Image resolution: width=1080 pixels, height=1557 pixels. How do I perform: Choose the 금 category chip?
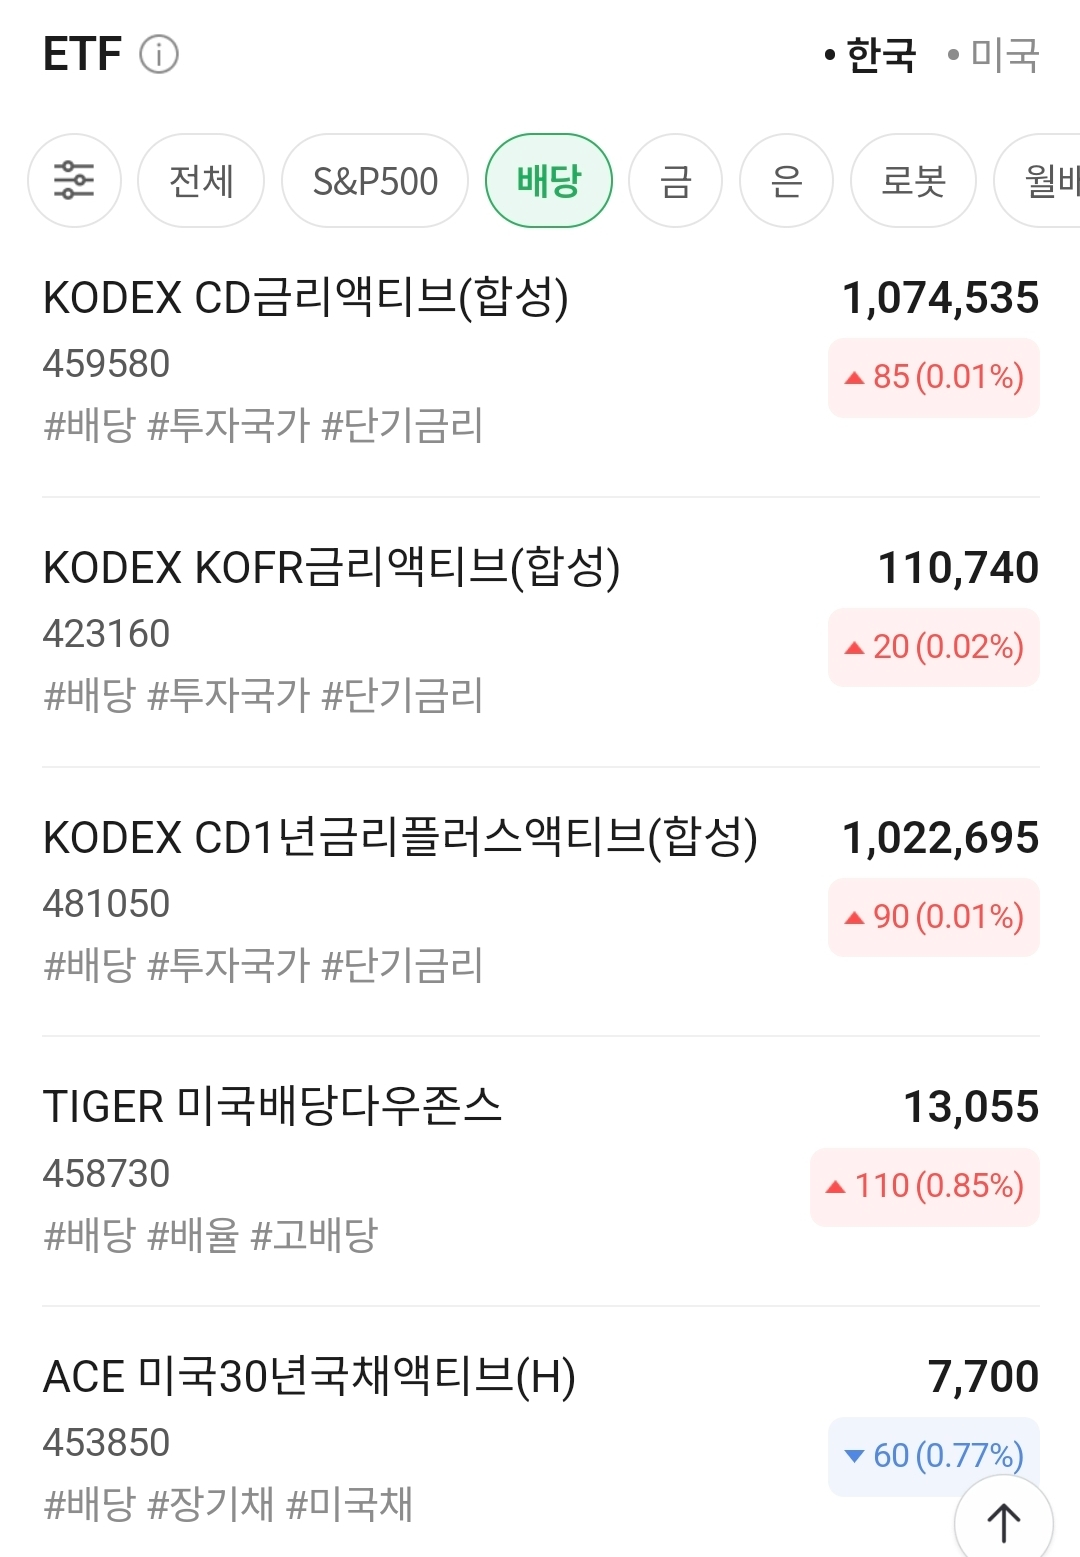point(675,181)
